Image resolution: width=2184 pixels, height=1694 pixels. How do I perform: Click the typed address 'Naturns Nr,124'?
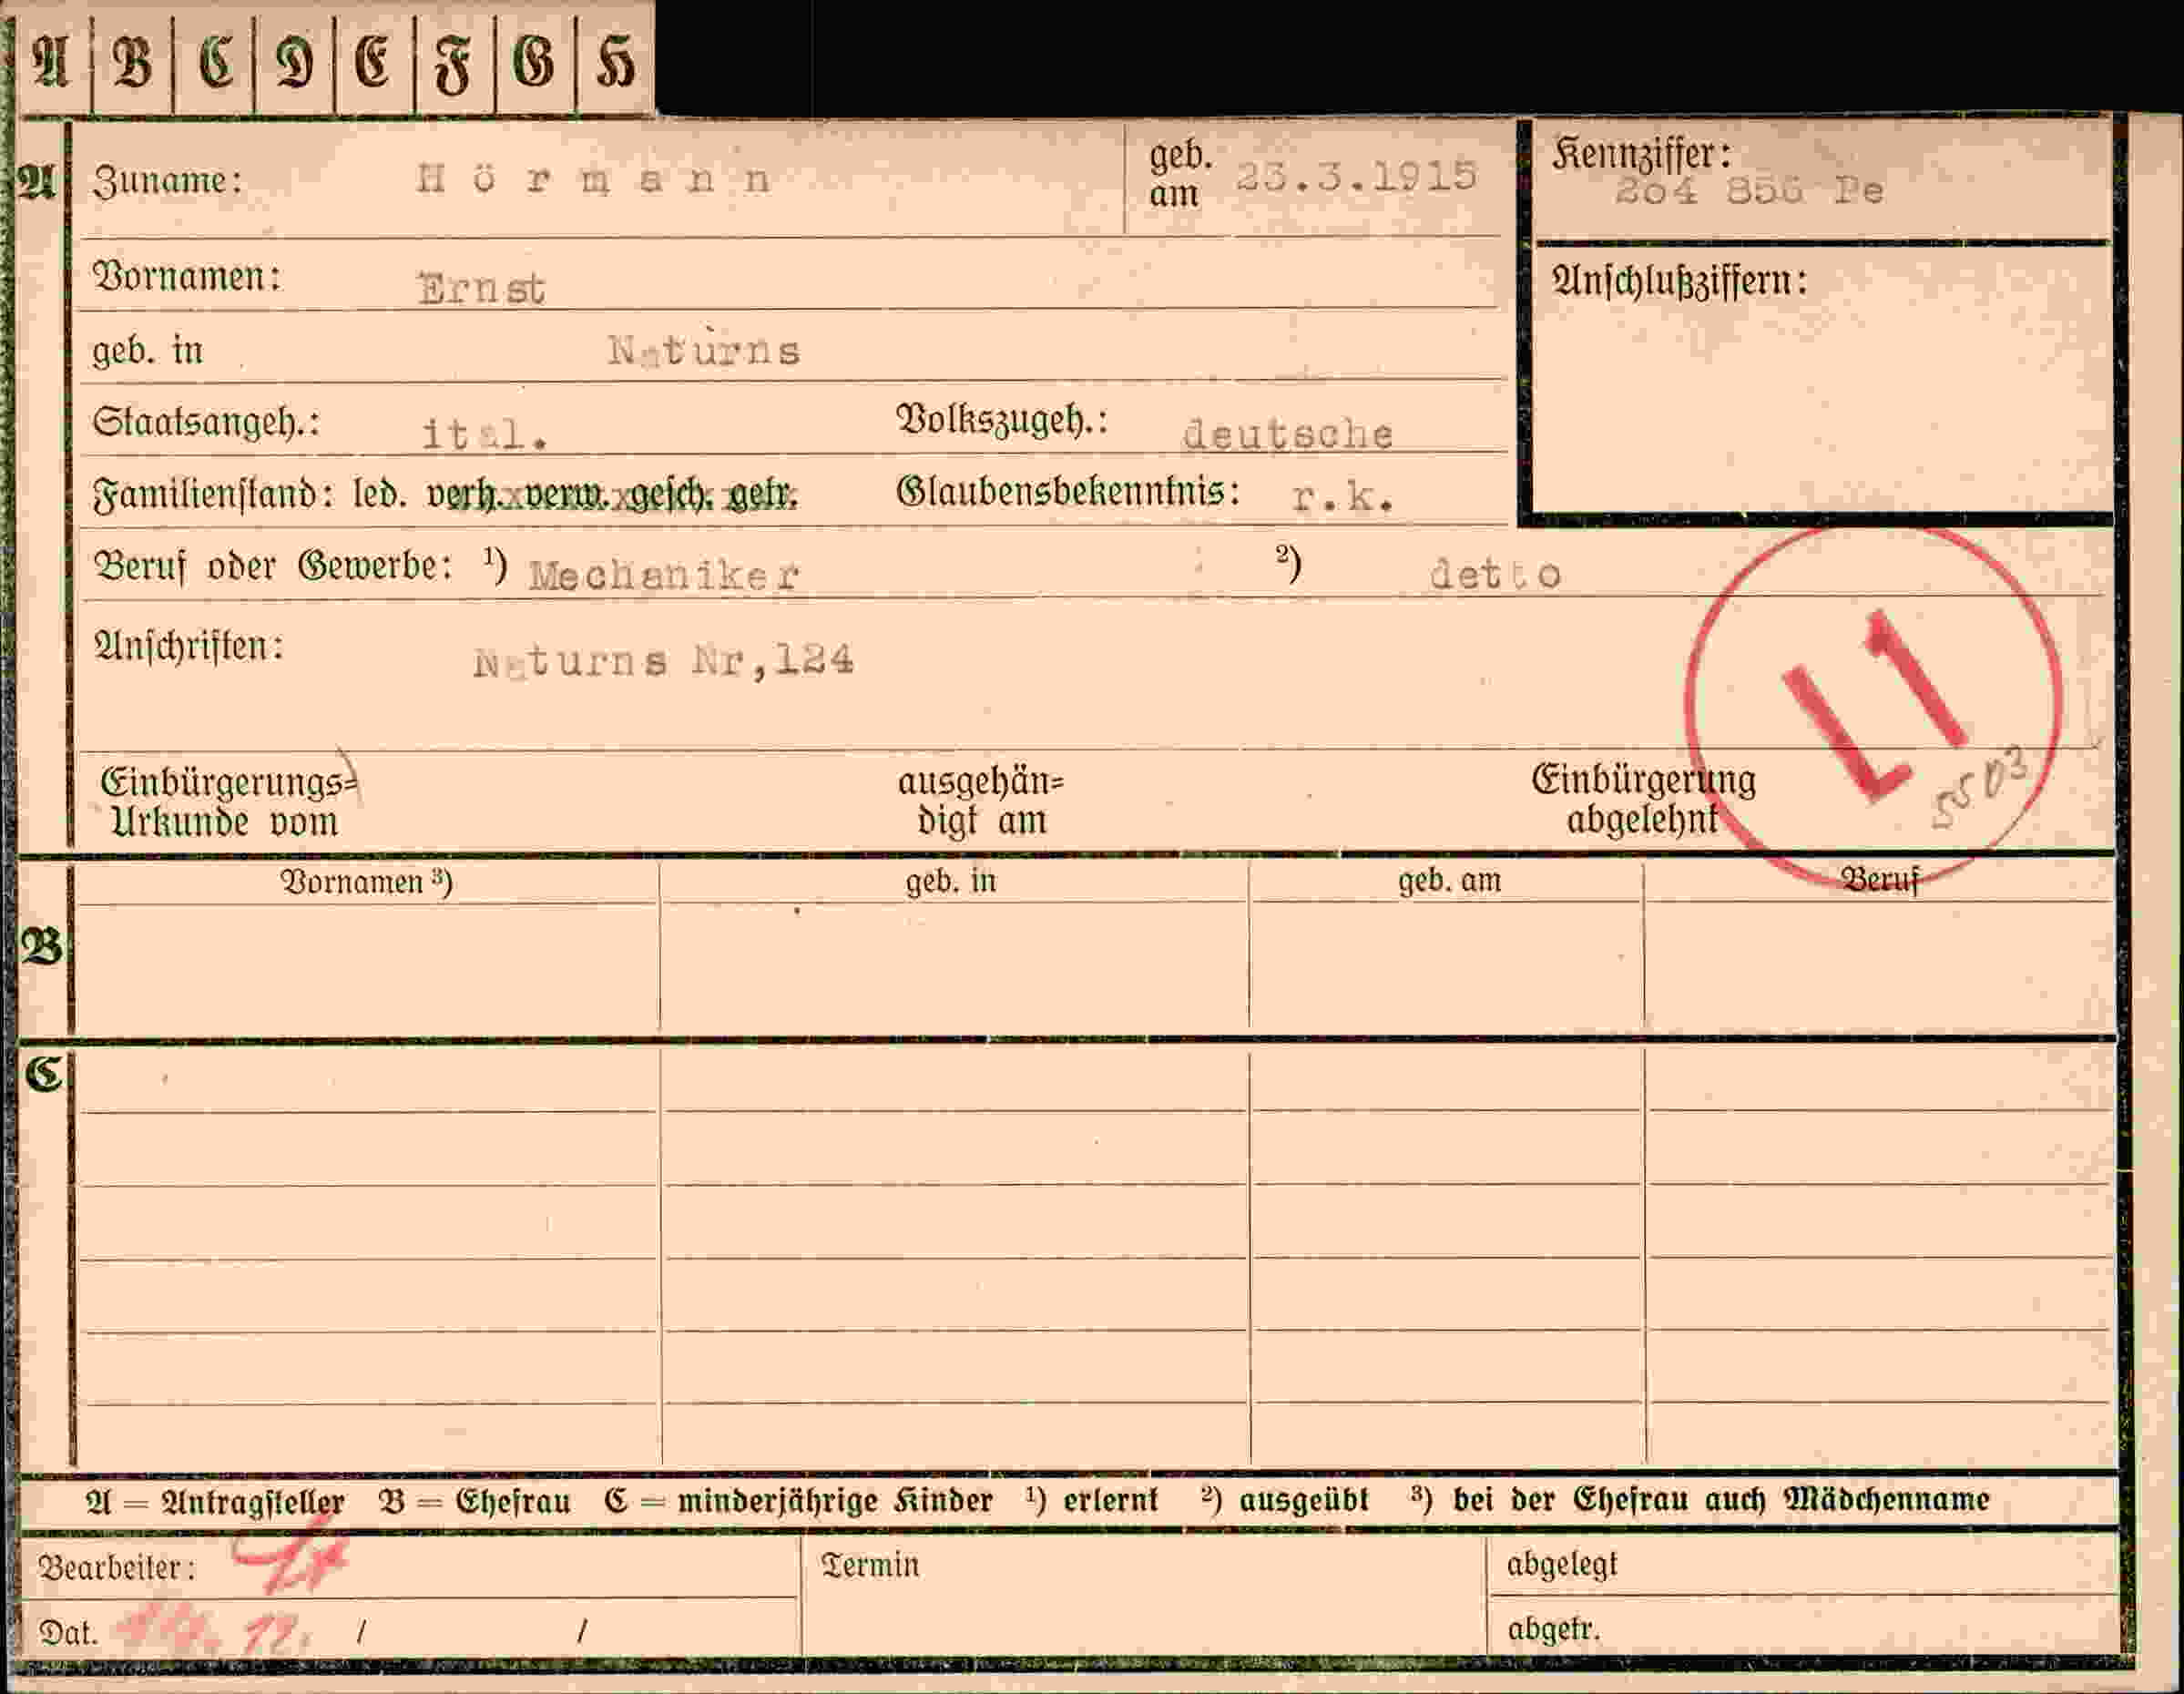click(x=663, y=661)
